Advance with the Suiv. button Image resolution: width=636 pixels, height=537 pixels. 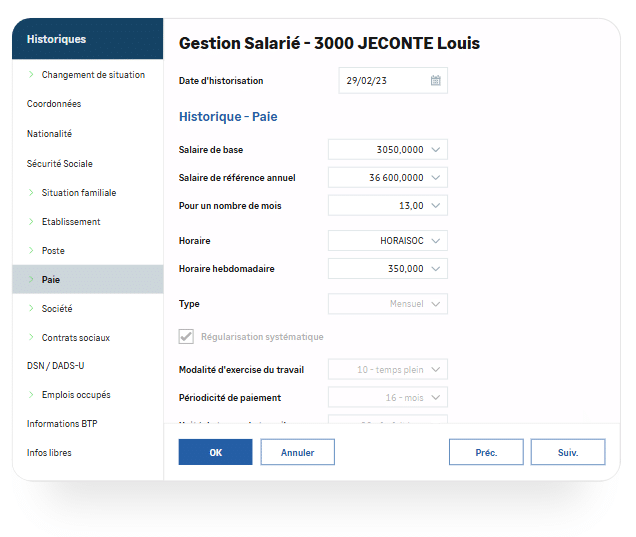[568, 452]
